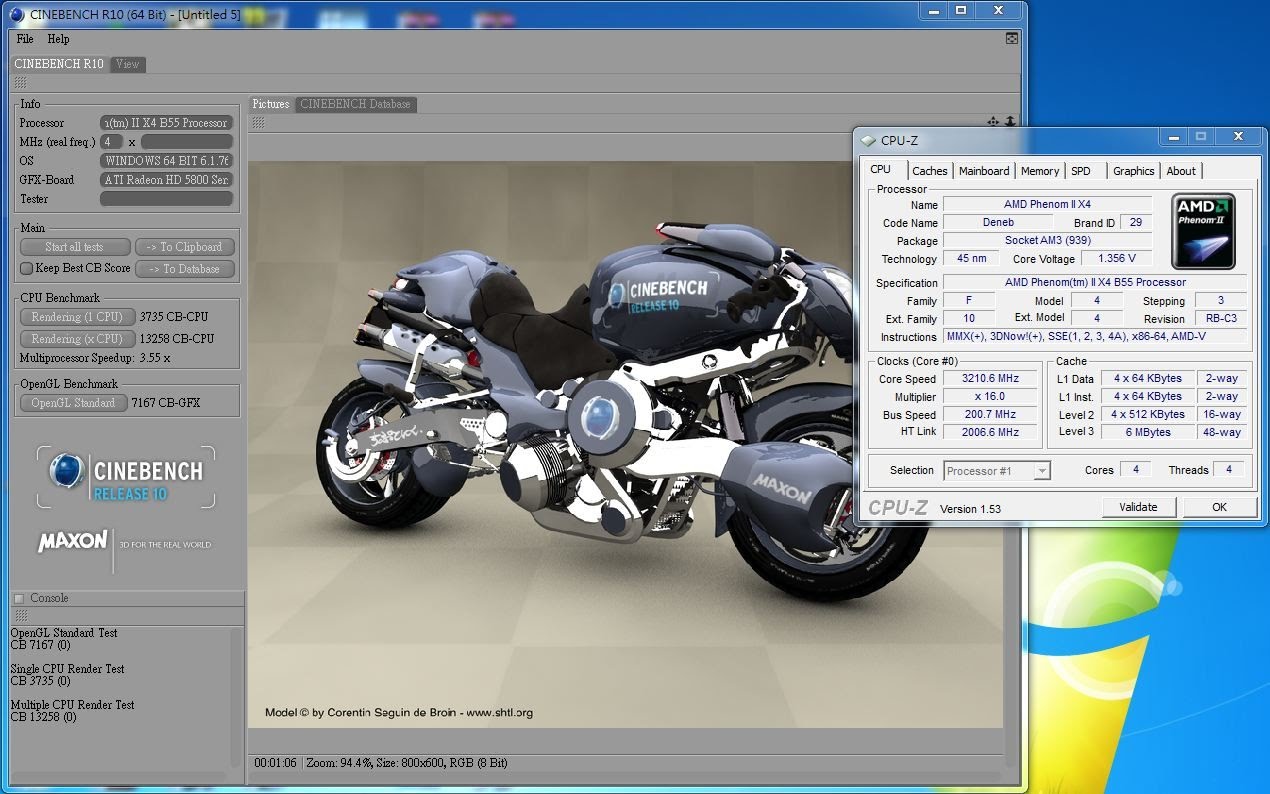Select the CINEBENCH R10 tab
The width and height of the screenshot is (1270, 794).
[59, 64]
